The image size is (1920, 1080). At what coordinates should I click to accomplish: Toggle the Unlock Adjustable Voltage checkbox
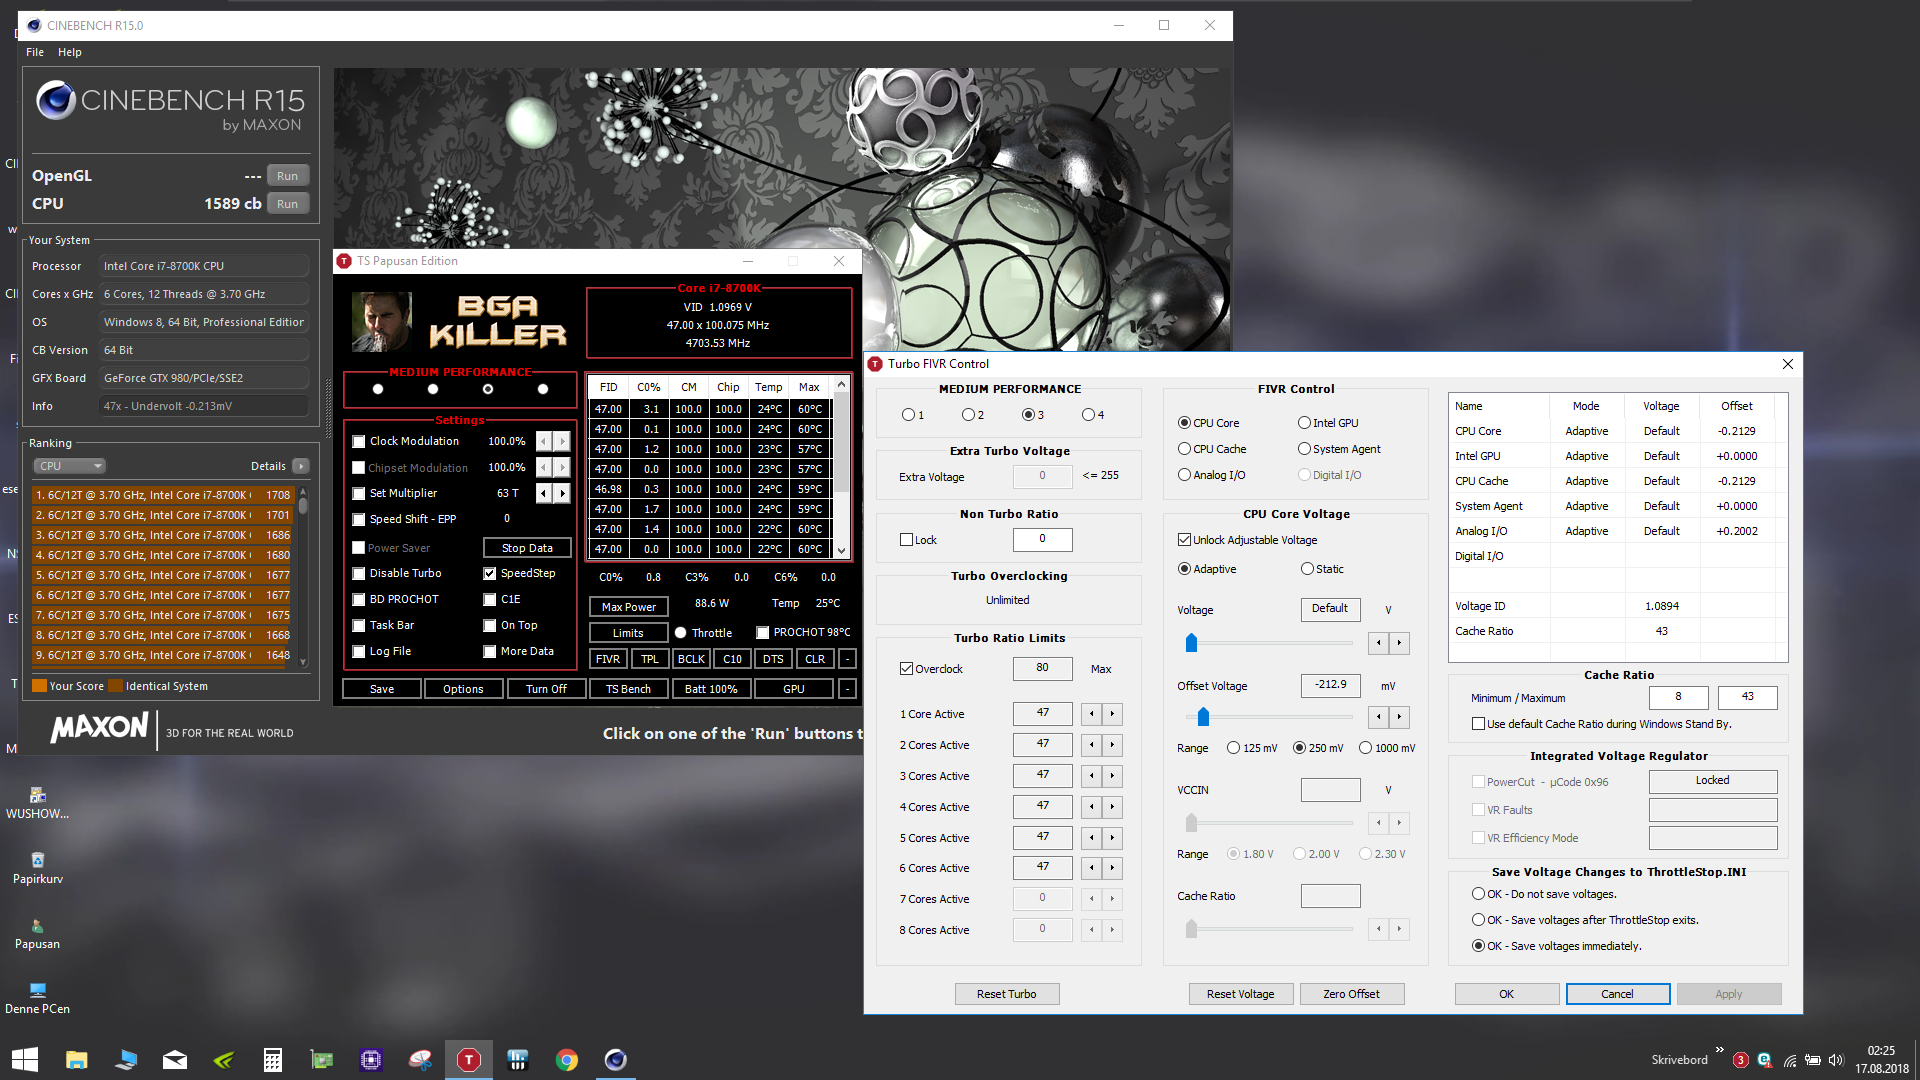[1184, 540]
